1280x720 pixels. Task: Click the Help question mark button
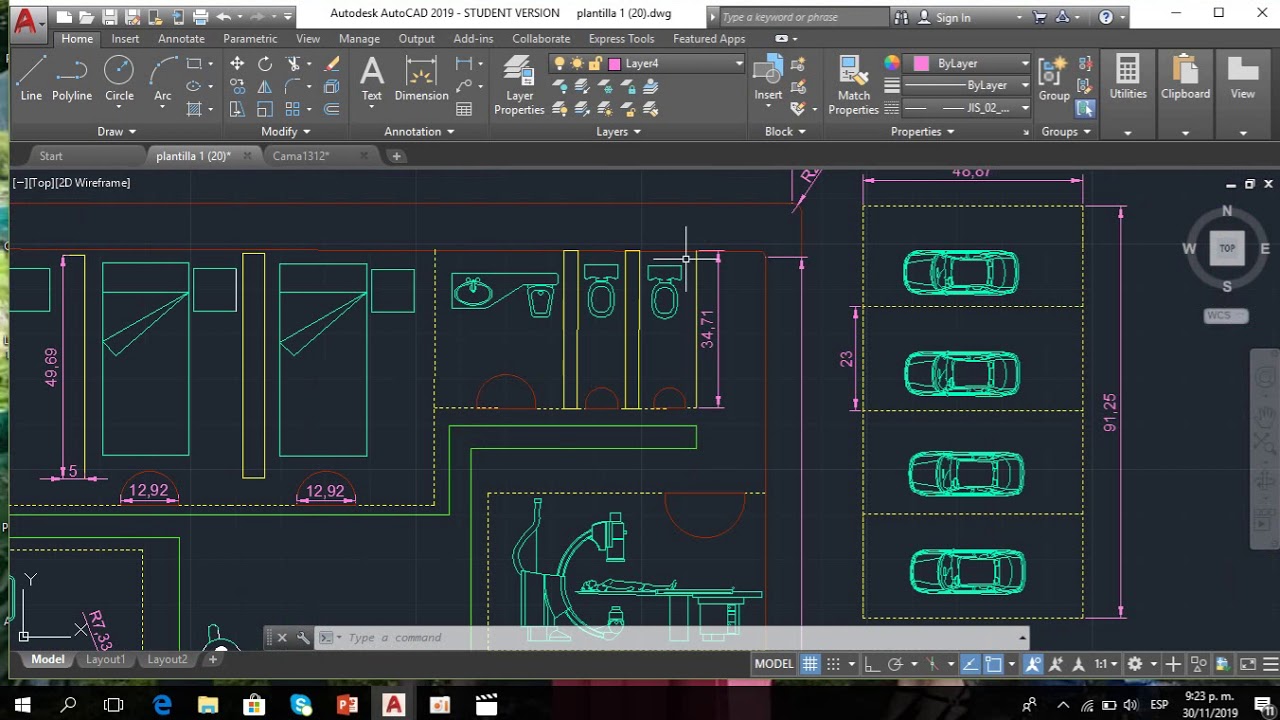click(1105, 17)
